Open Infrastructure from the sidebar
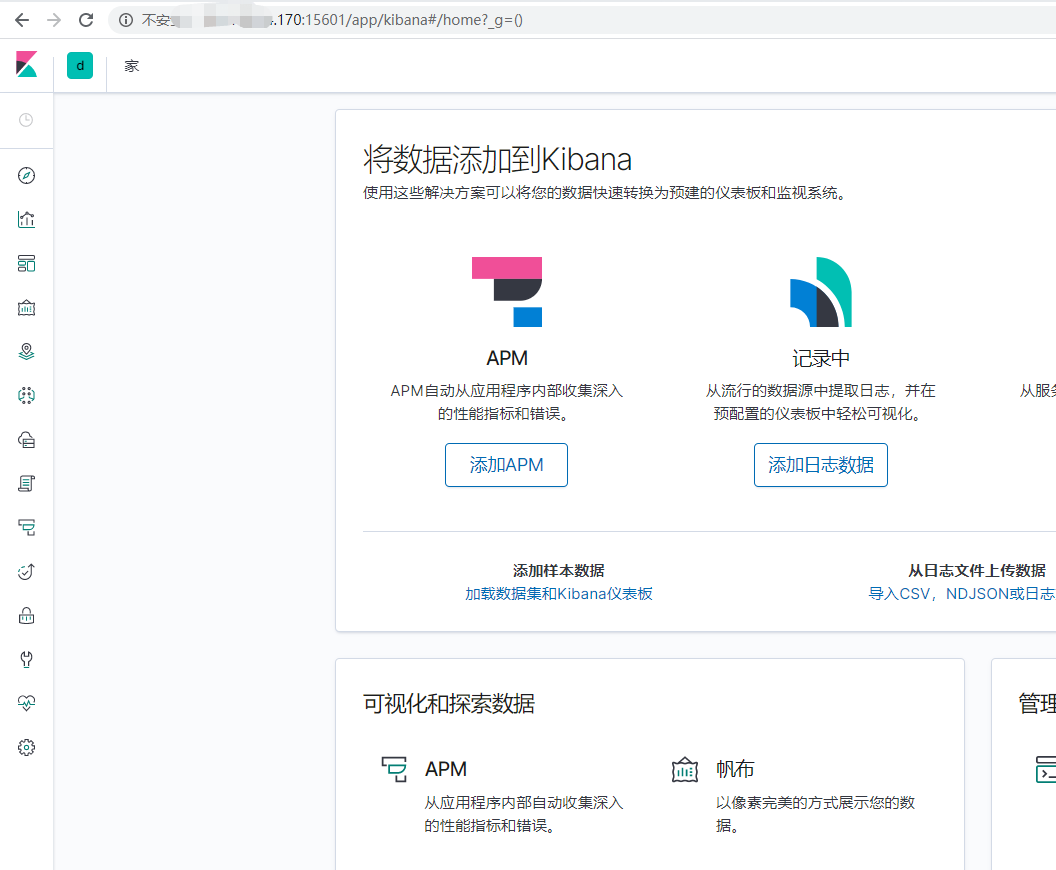Image resolution: width=1056 pixels, height=870 pixels. tap(26, 440)
